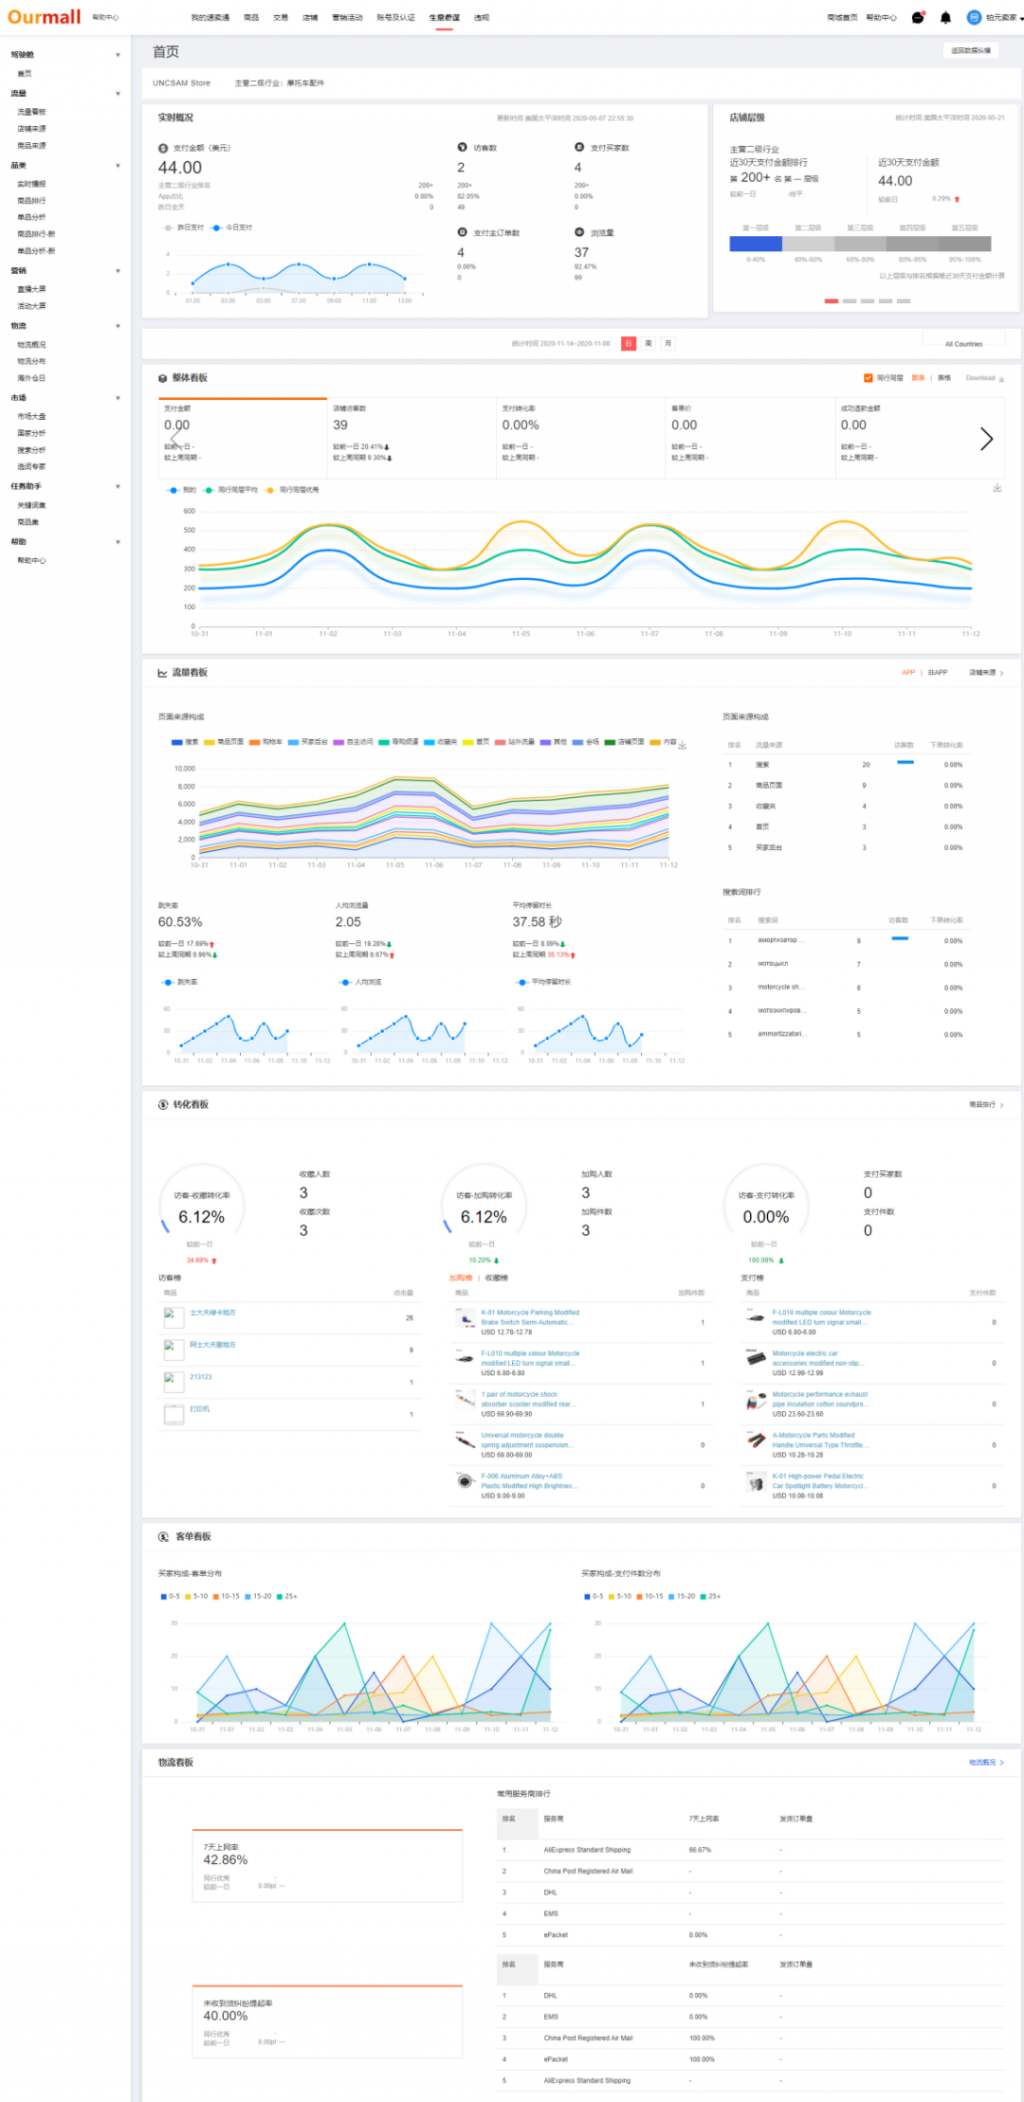1024x2102 pixels.
Task: Click the 返回数据纵横 button
Action: pyautogui.click(x=970, y=50)
